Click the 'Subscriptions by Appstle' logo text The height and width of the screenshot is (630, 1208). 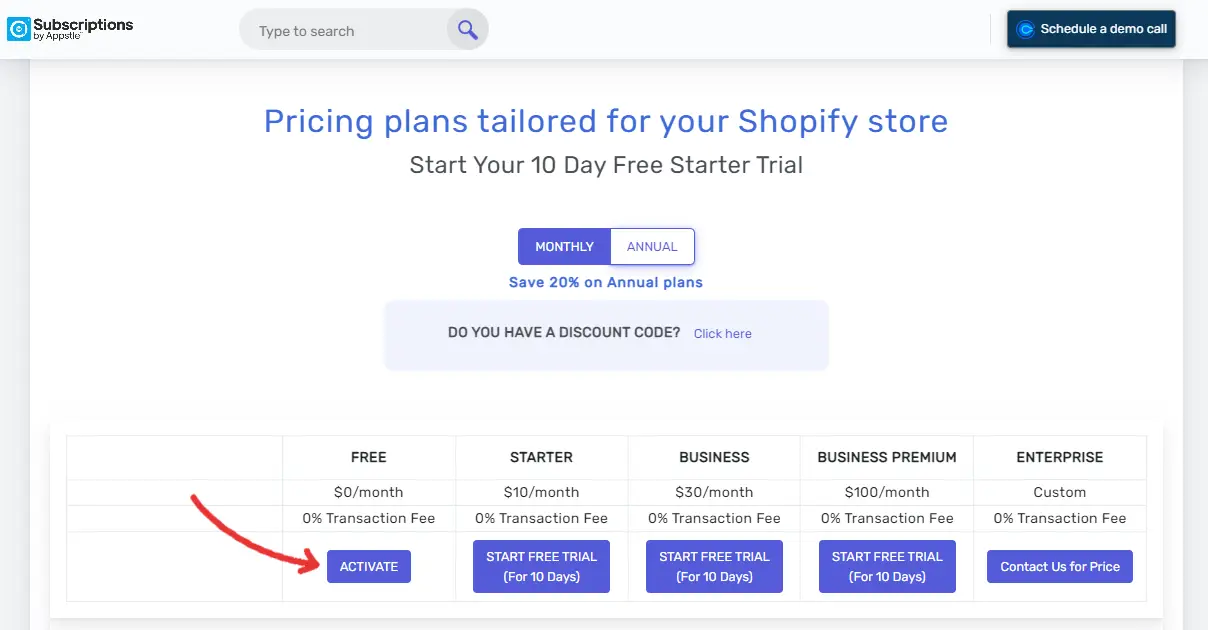click(83, 29)
